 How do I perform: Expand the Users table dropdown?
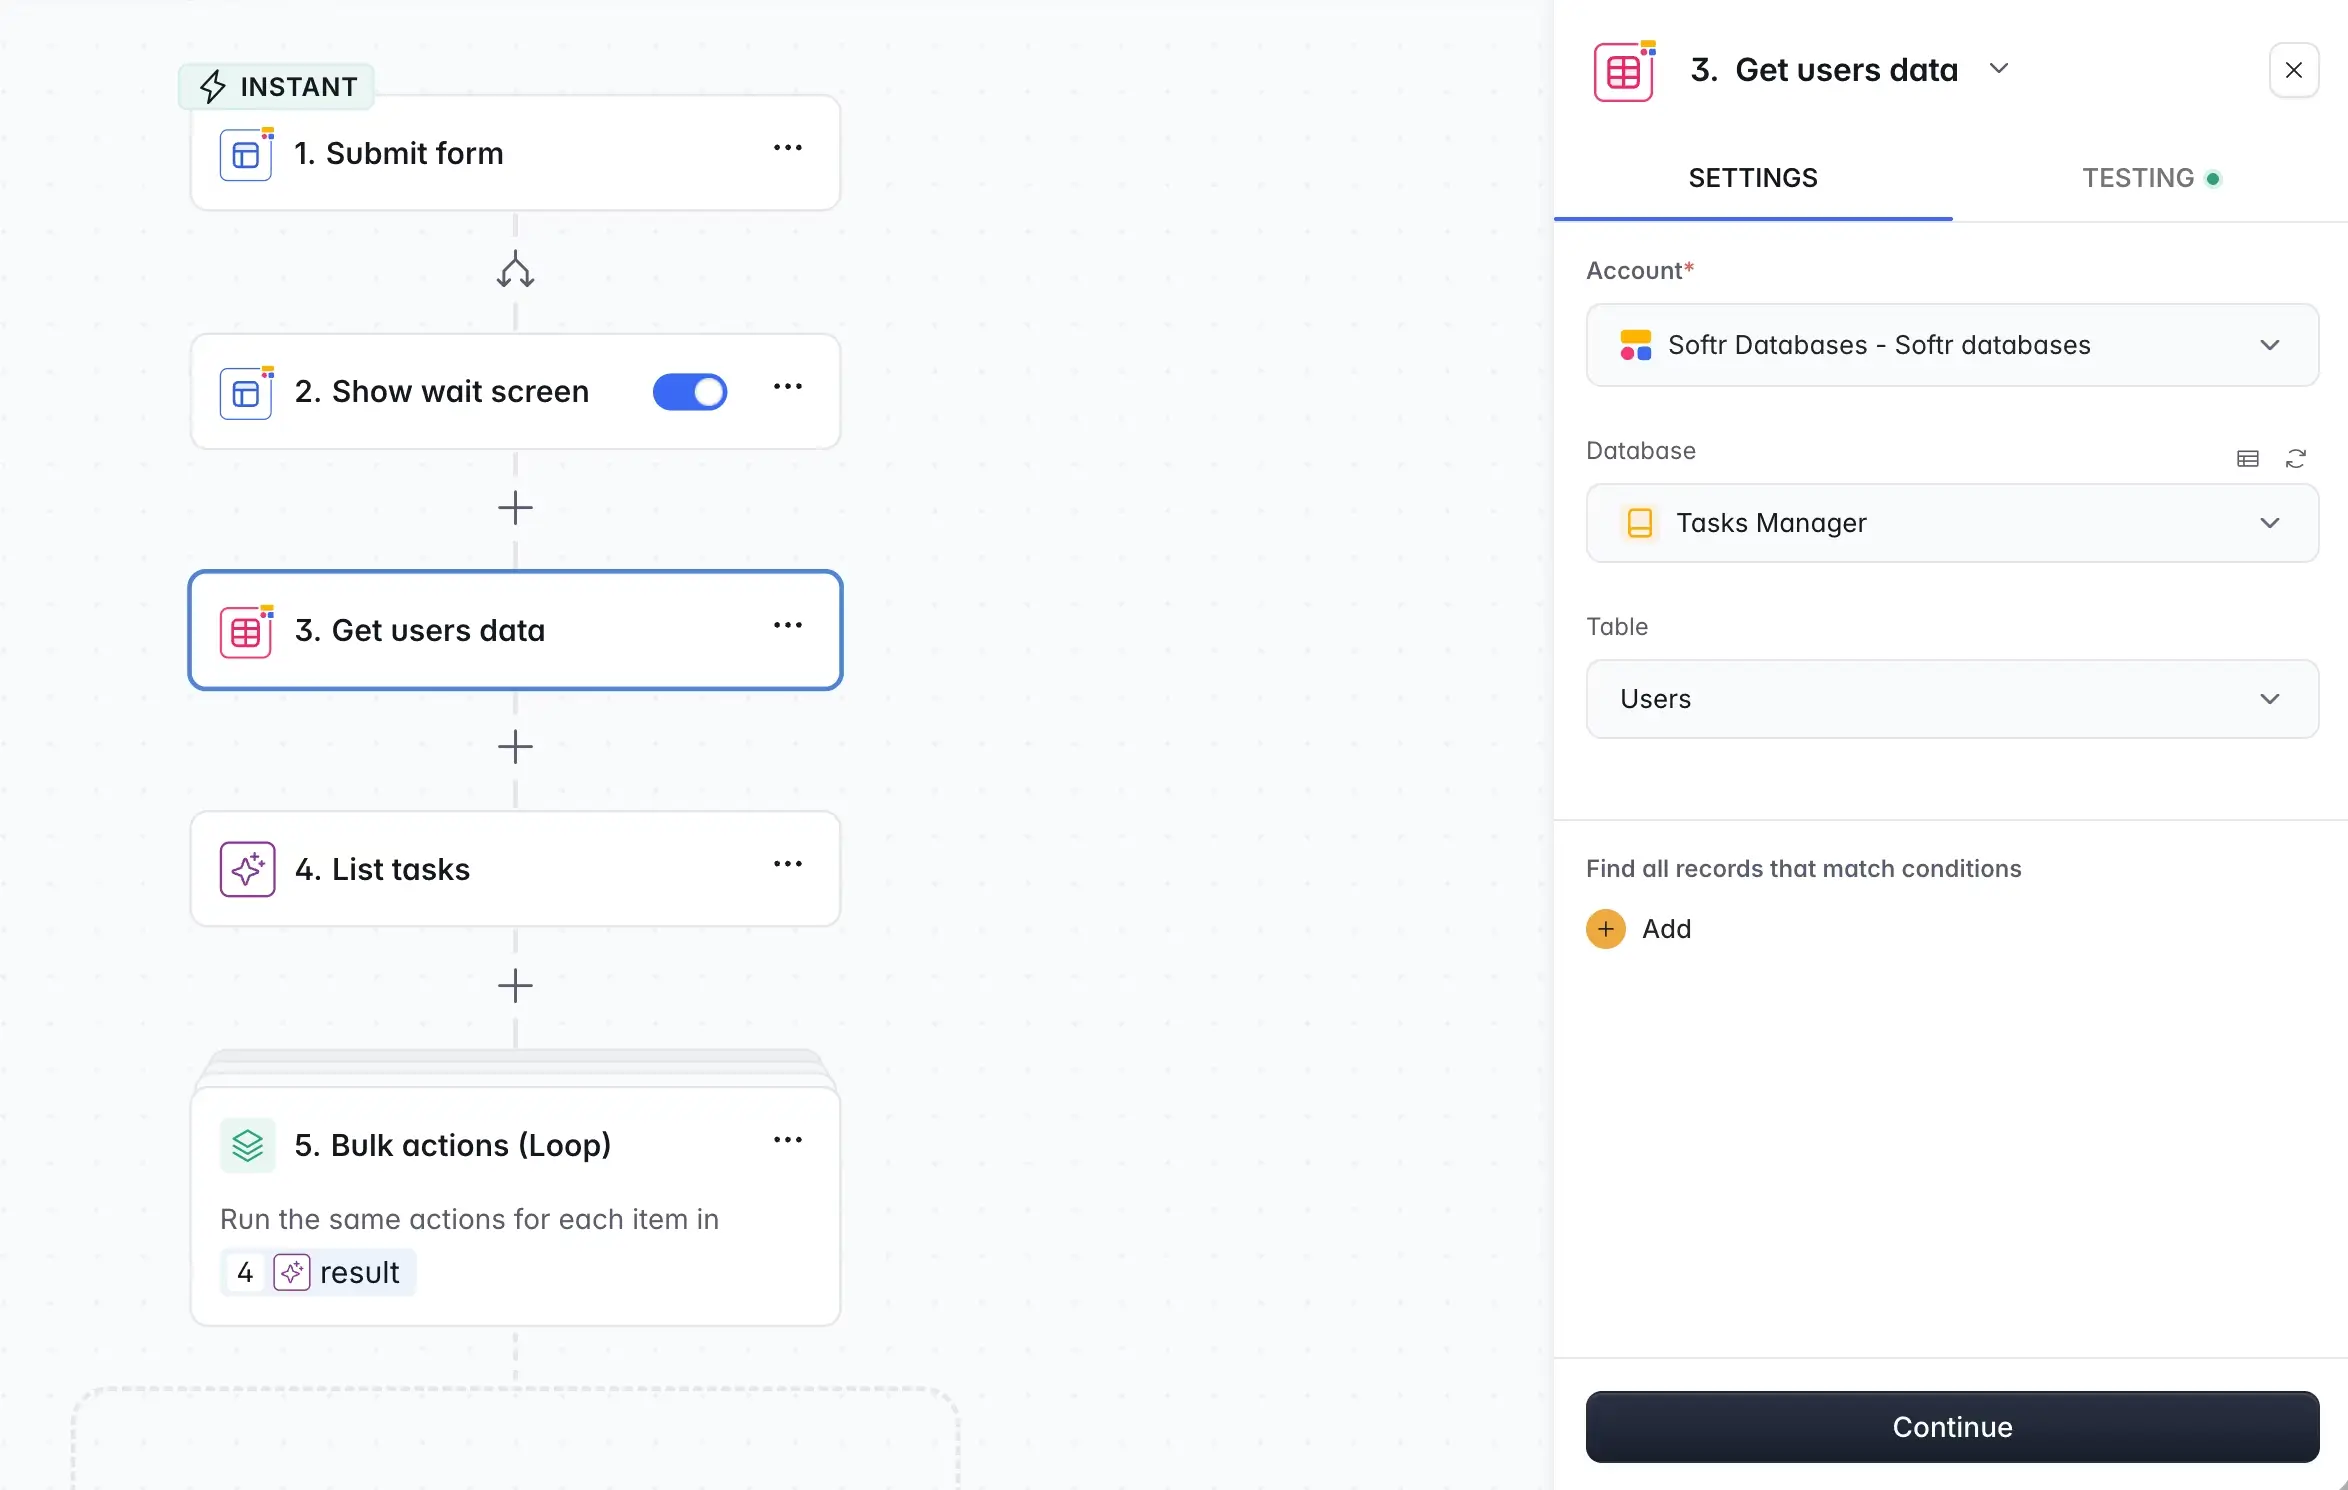click(2271, 699)
